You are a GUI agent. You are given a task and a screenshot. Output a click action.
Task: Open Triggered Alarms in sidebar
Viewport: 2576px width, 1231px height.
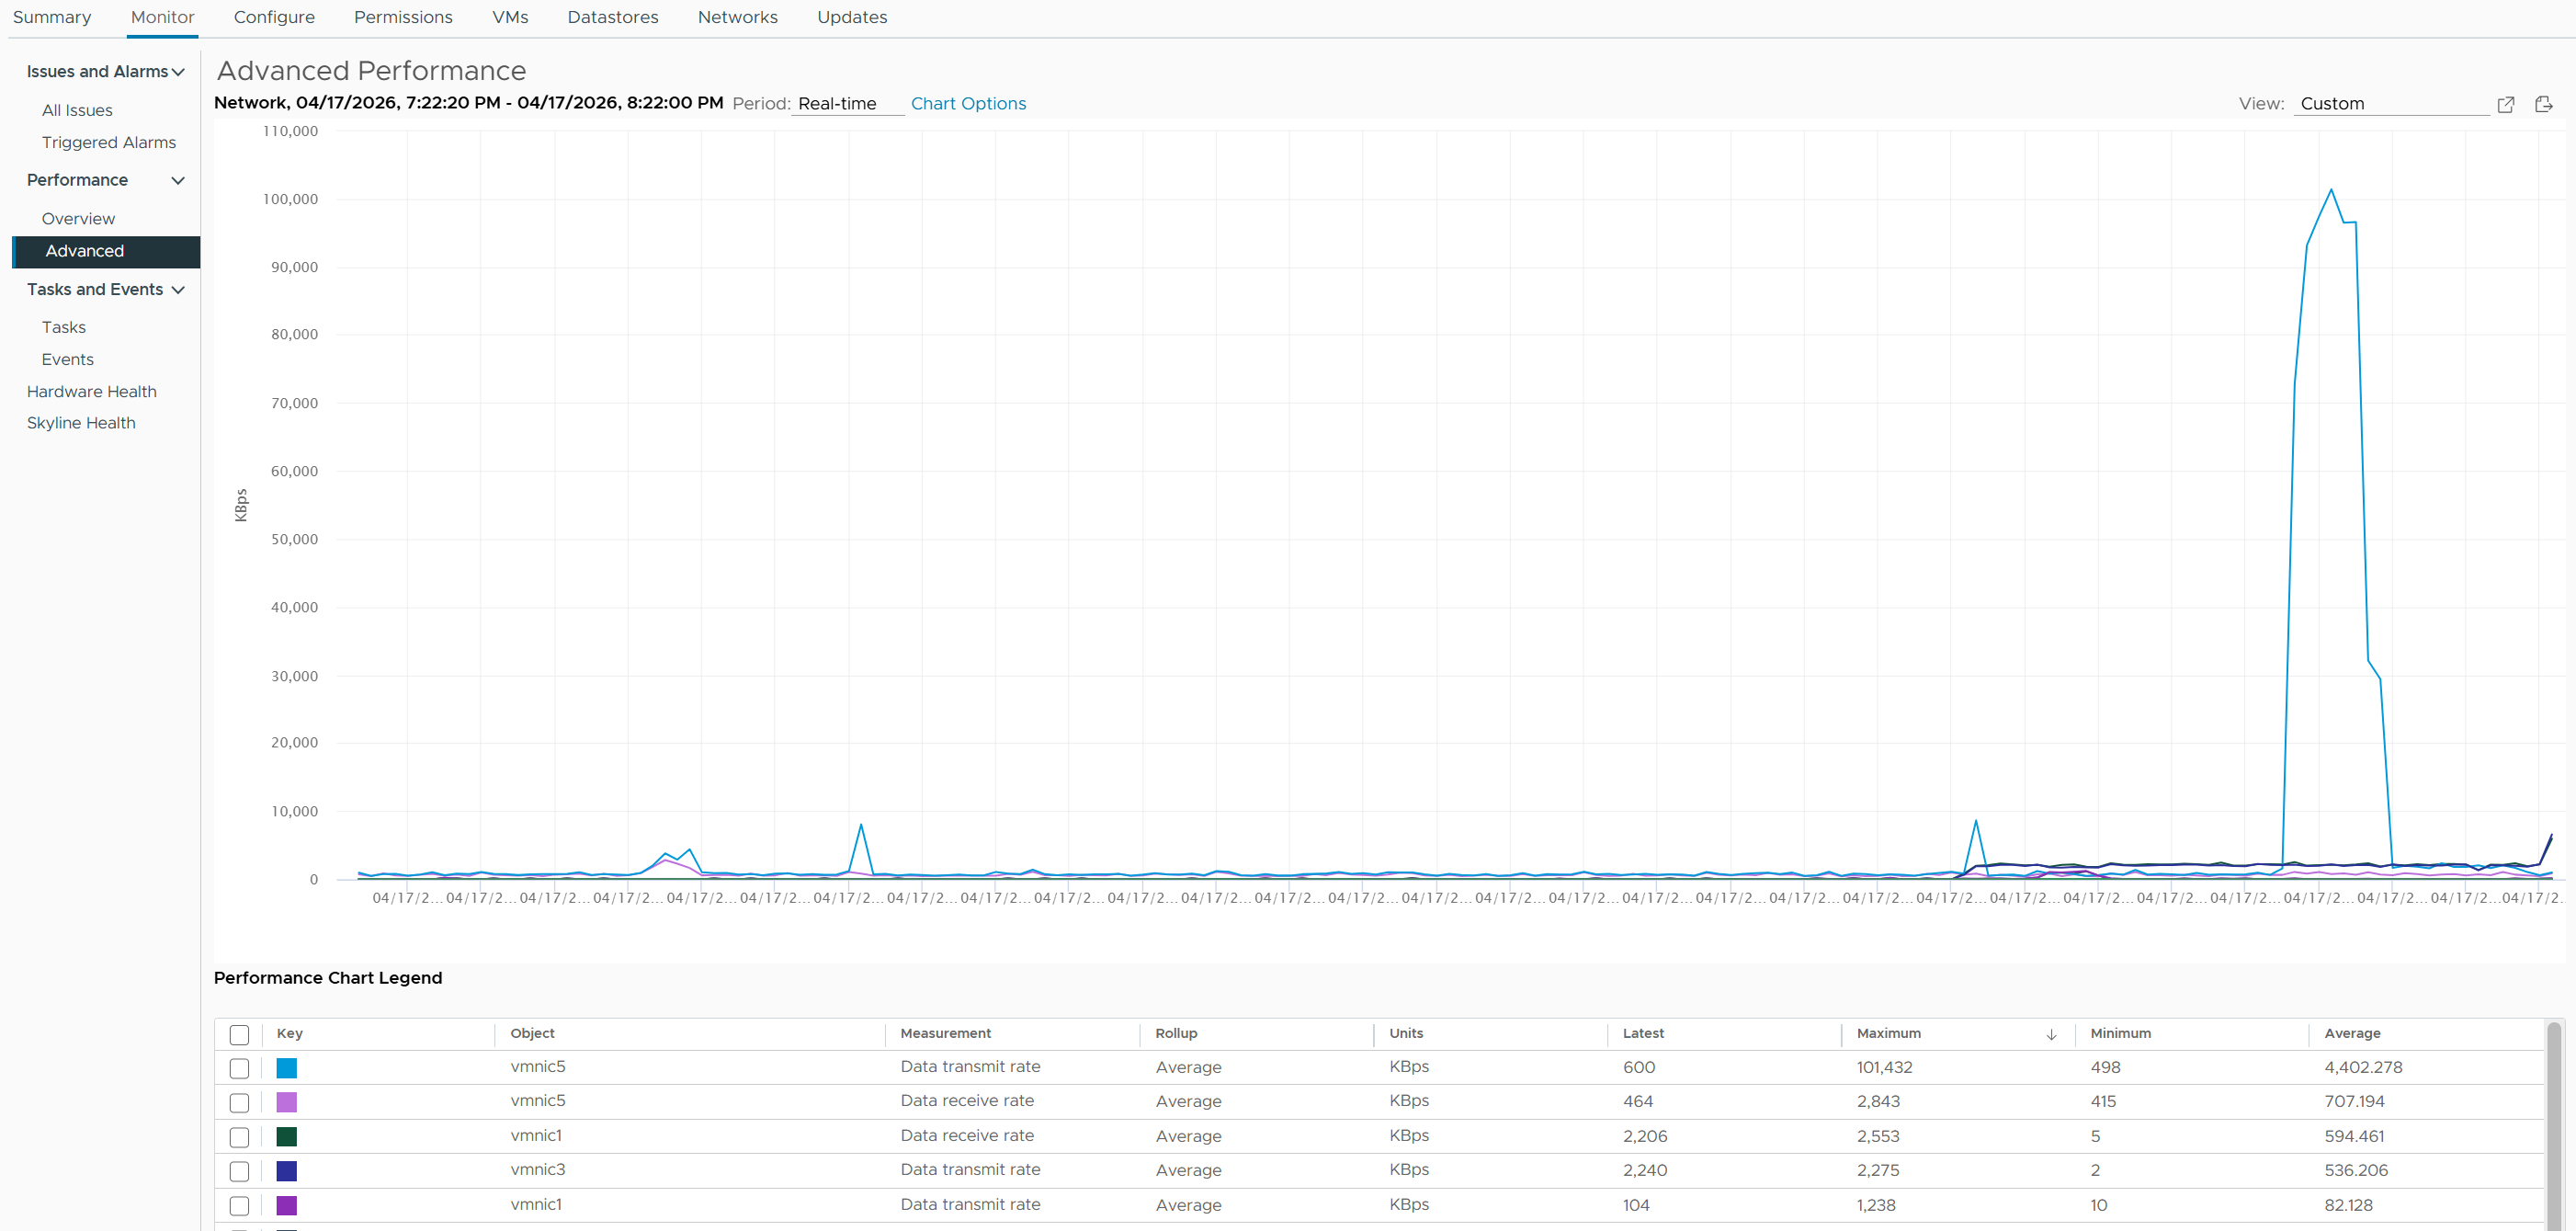point(109,142)
